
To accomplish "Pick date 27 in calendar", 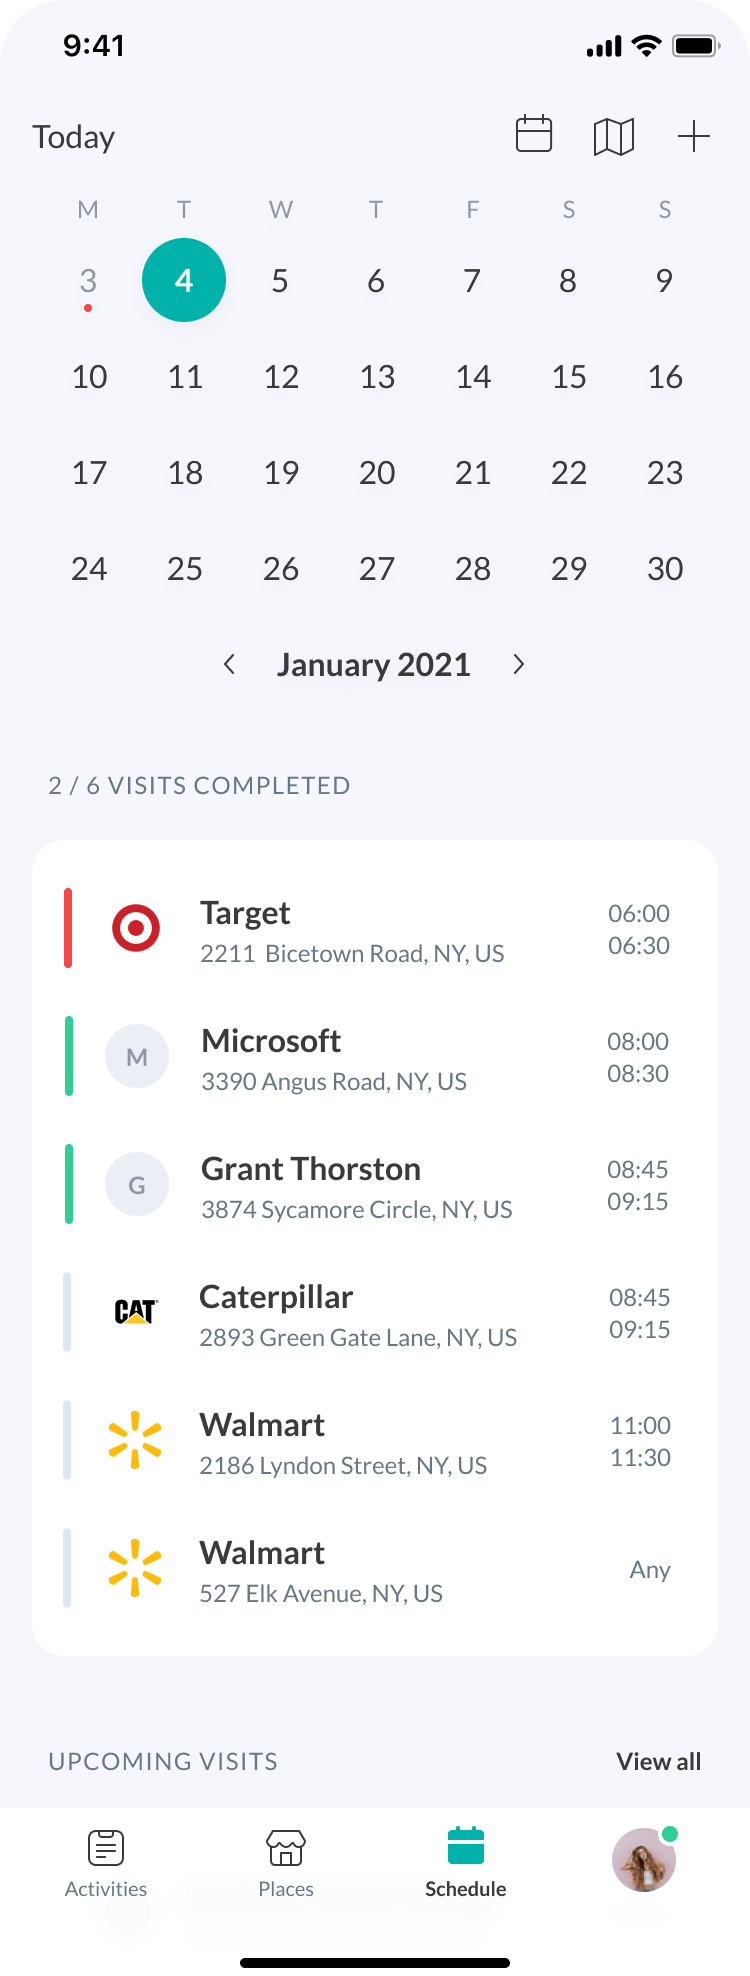I will click(x=377, y=569).
